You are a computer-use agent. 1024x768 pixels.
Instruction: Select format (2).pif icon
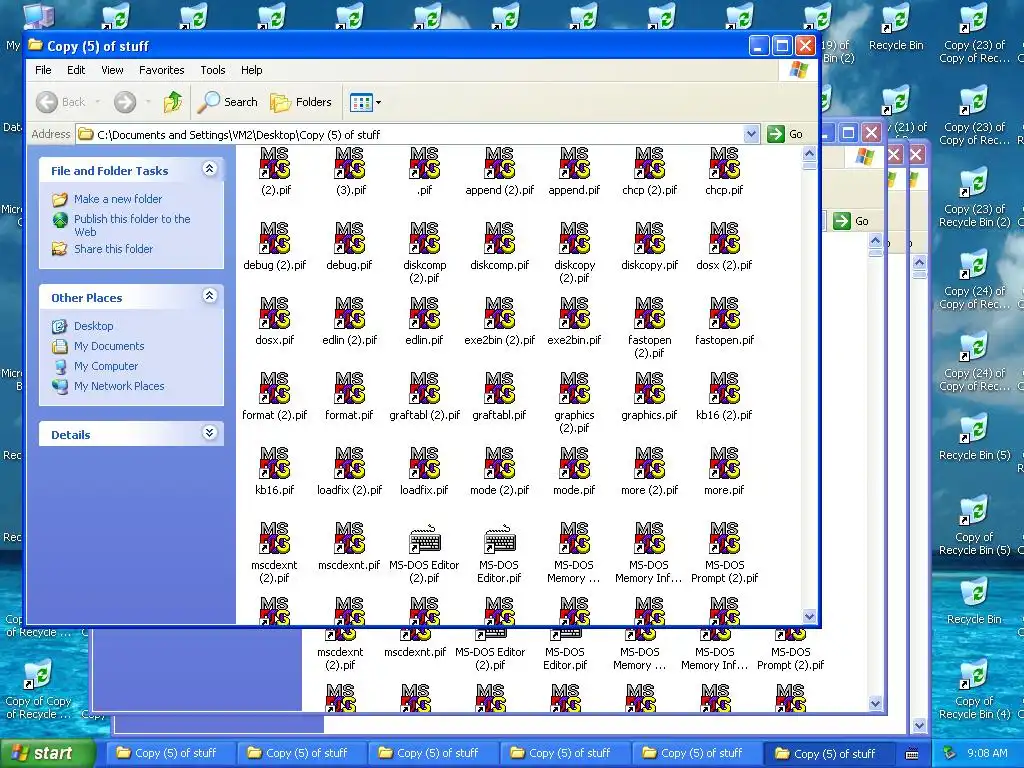(274, 388)
